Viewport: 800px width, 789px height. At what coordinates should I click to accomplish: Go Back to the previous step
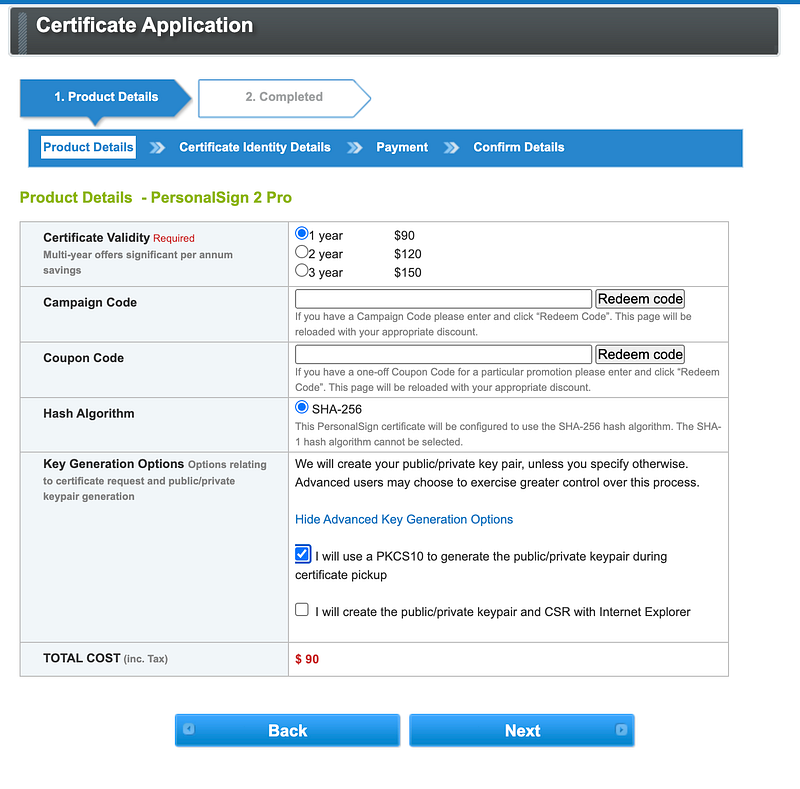(287, 730)
